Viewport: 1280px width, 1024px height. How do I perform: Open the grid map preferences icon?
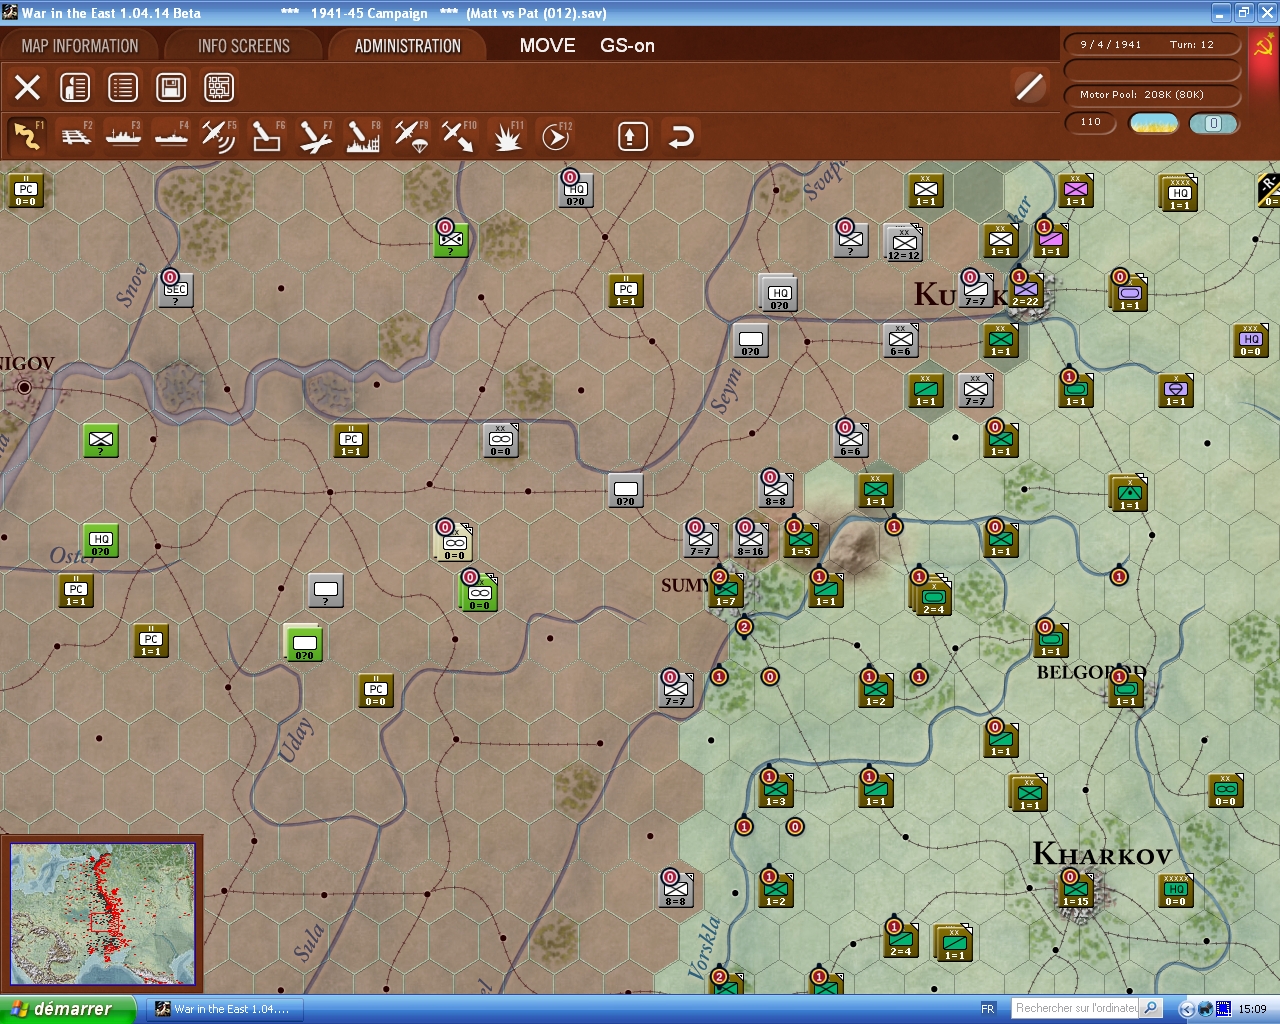pos(219,87)
